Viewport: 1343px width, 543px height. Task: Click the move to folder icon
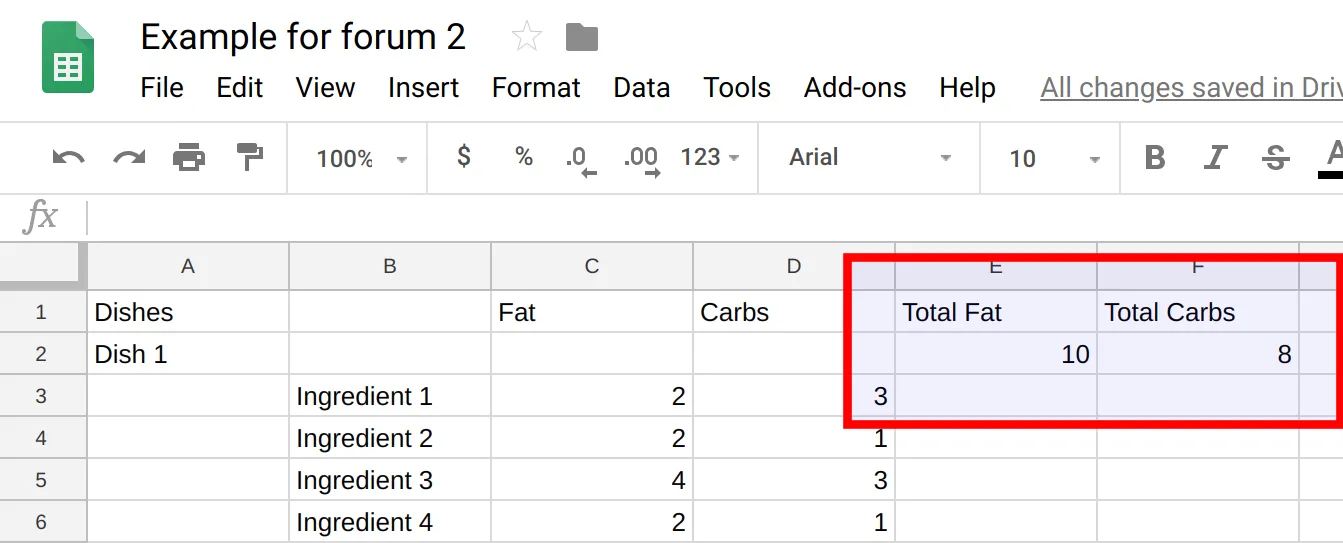(x=581, y=38)
